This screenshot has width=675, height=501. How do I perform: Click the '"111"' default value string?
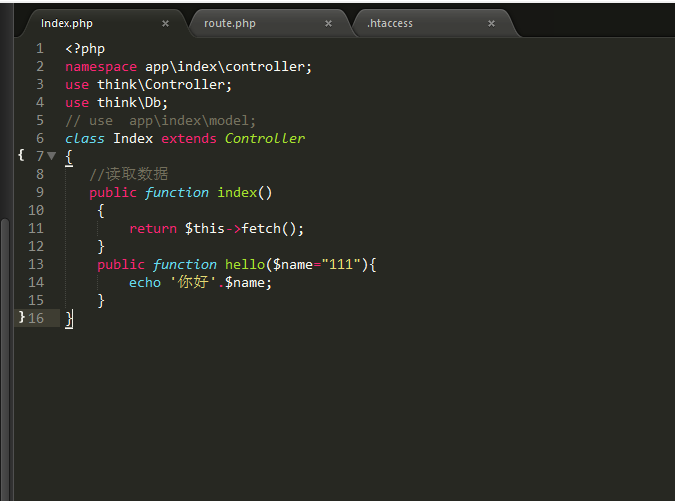coord(341,264)
